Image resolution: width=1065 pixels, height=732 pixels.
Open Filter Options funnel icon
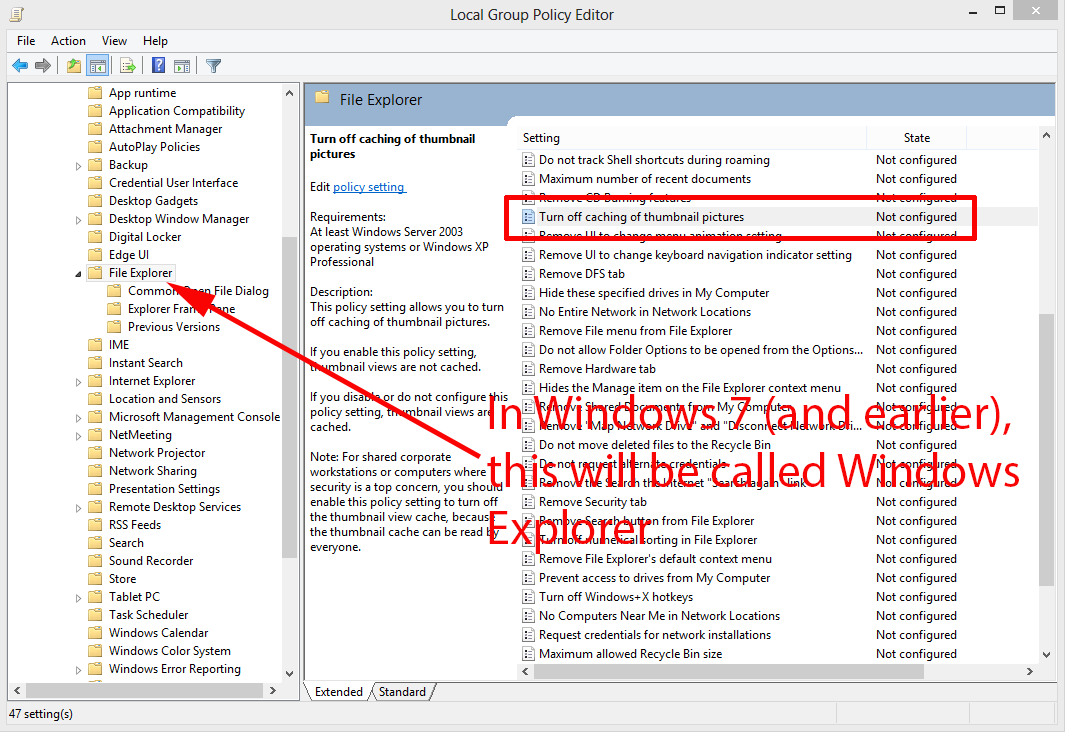click(213, 66)
